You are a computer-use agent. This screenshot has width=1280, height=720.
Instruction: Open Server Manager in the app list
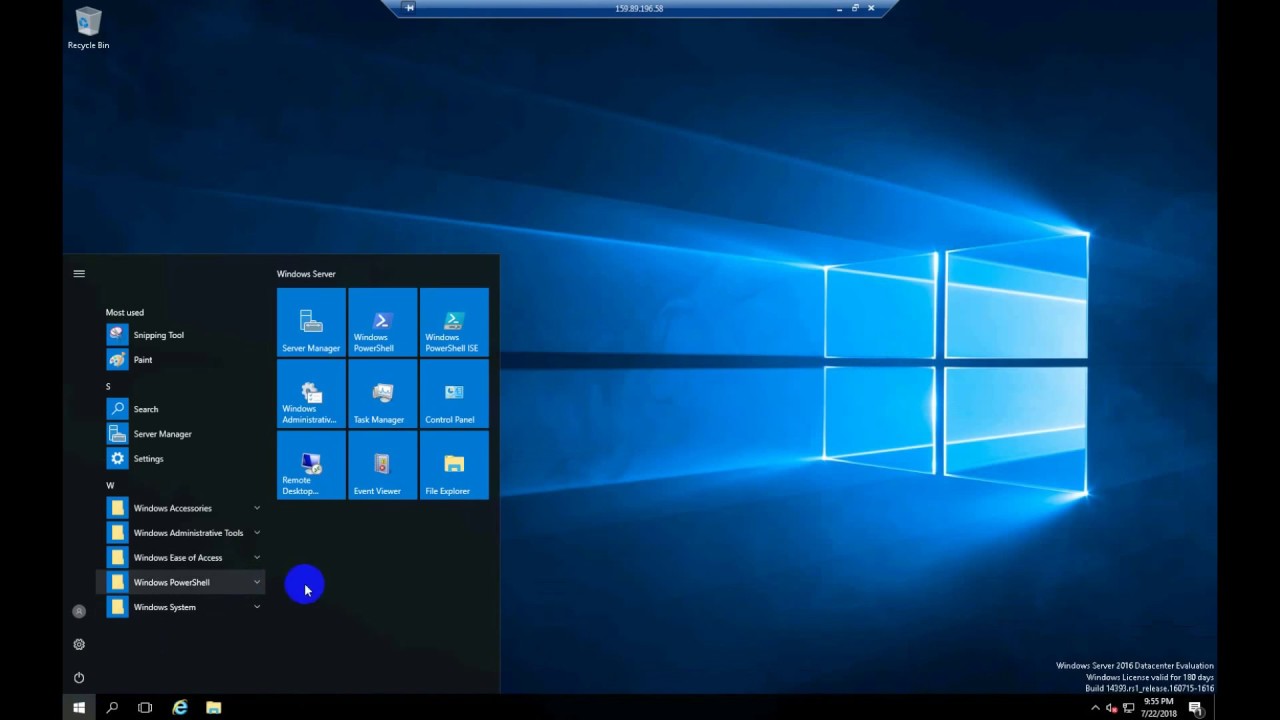click(183, 434)
